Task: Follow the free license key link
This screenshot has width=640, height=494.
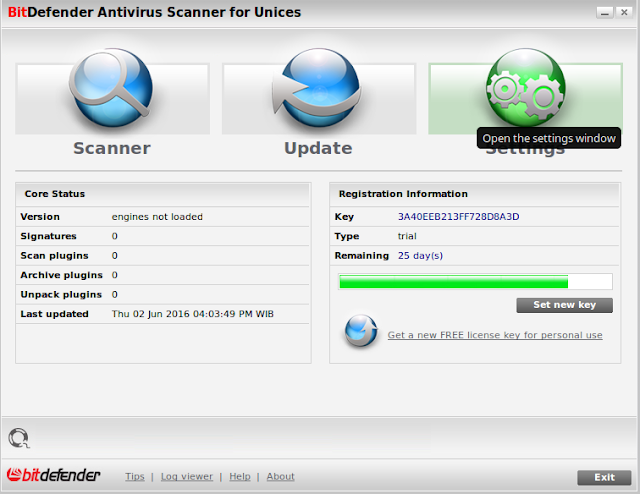Action: tap(495, 335)
